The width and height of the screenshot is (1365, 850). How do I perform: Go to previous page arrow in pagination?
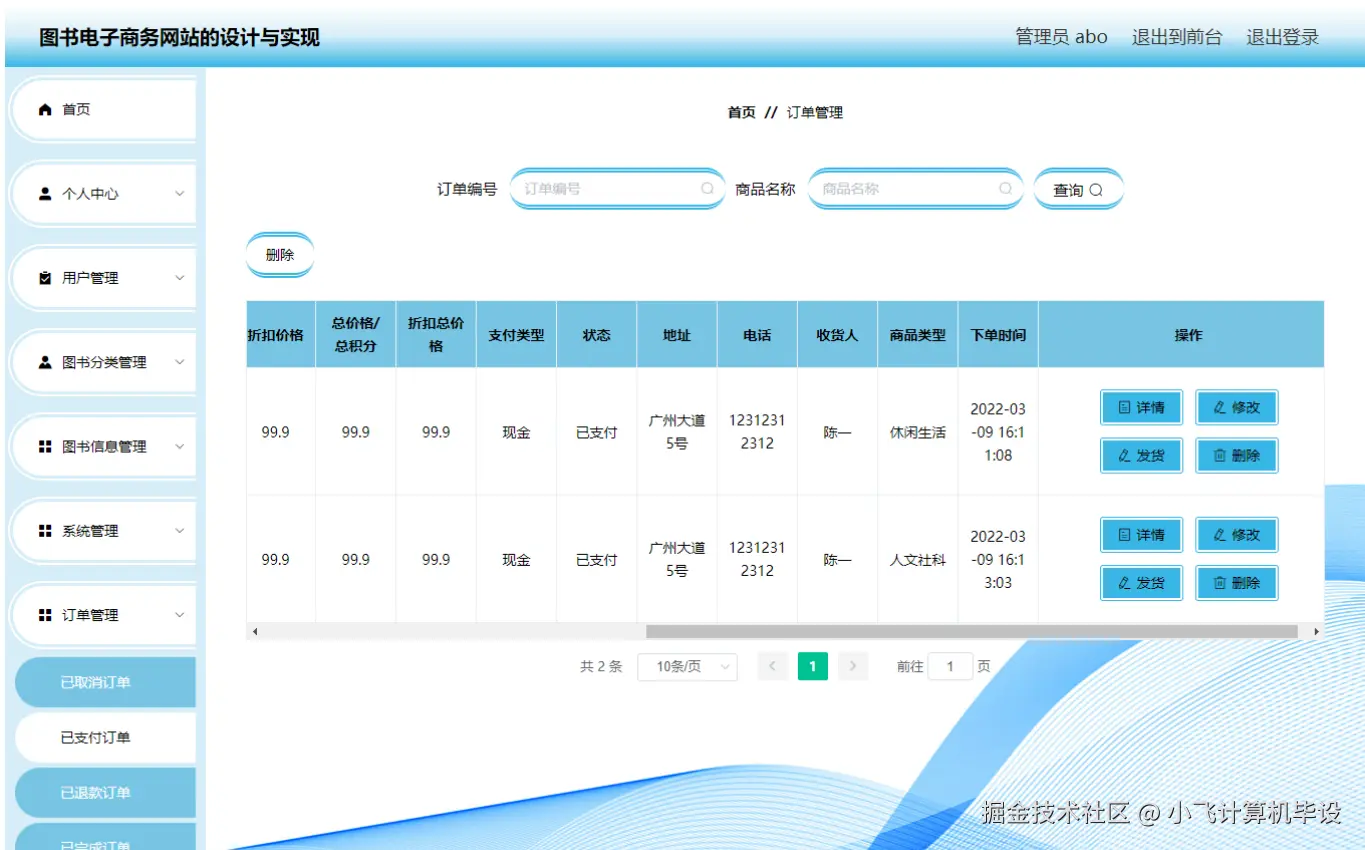tap(772, 666)
